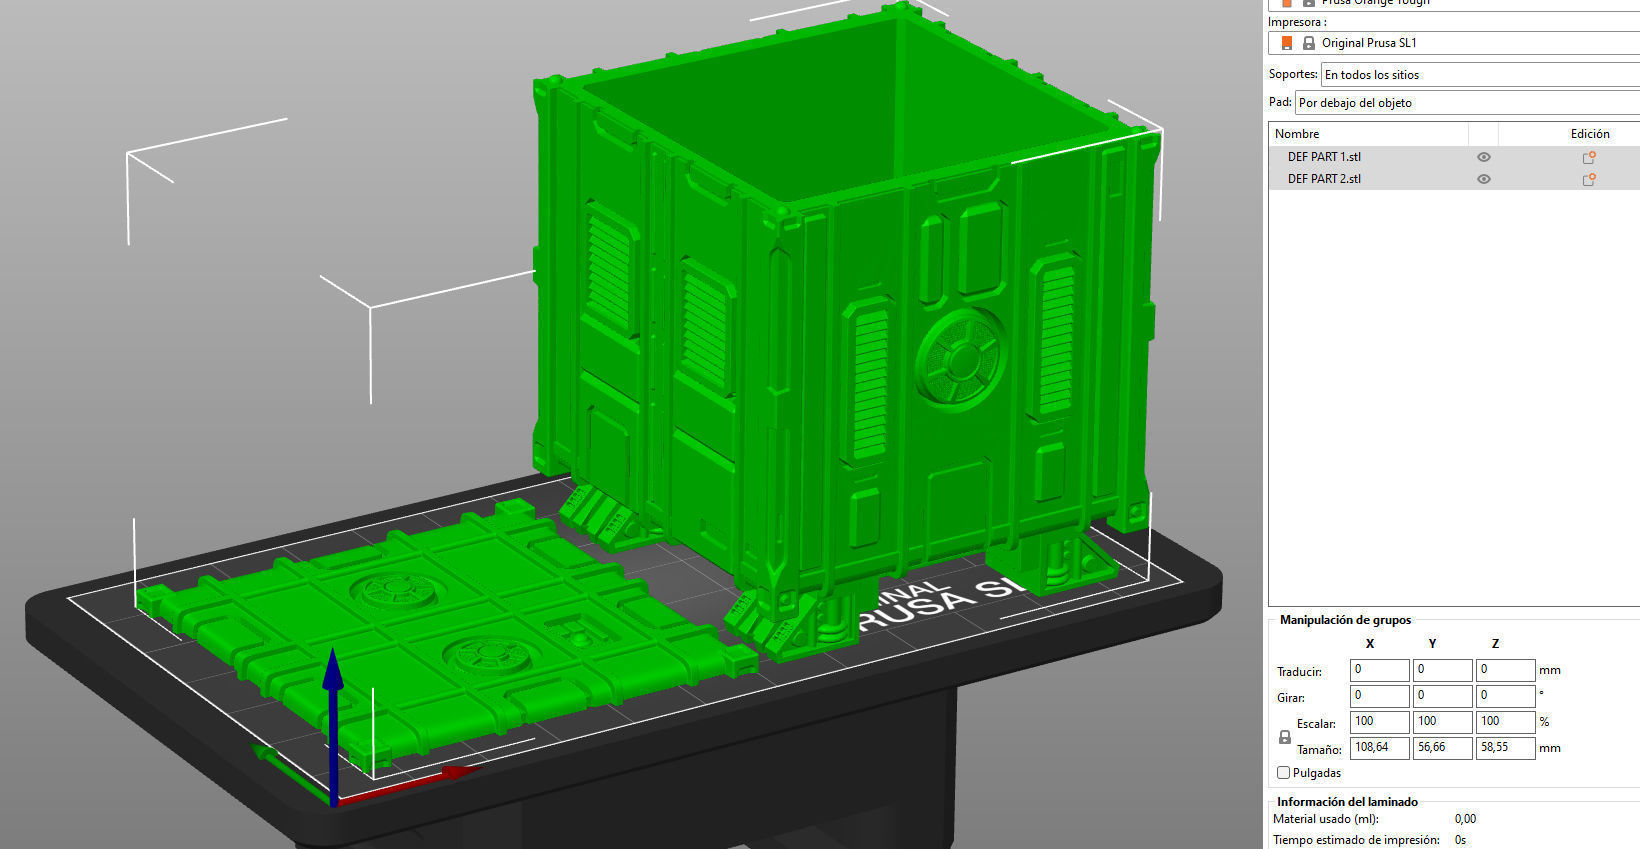Click the Girar Z input field
The image size is (1640, 849).
(1505, 696)
